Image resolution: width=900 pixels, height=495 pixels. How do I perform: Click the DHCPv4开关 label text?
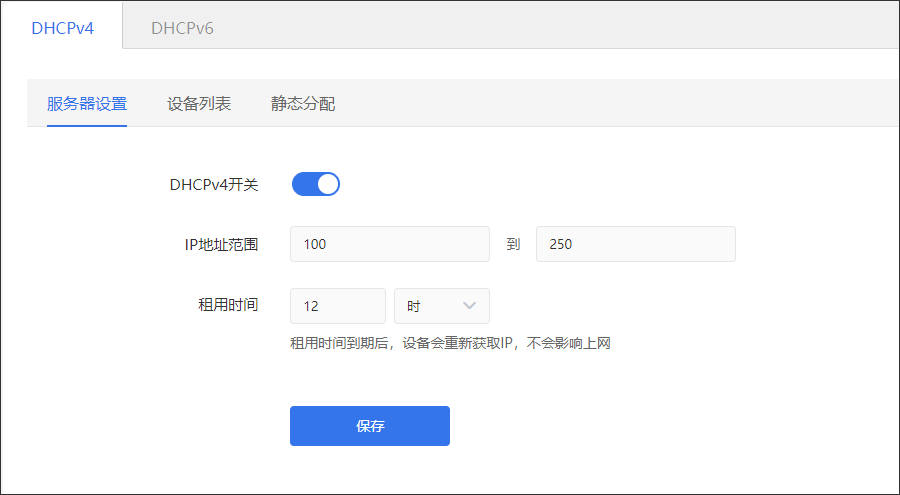coord(214,185)
